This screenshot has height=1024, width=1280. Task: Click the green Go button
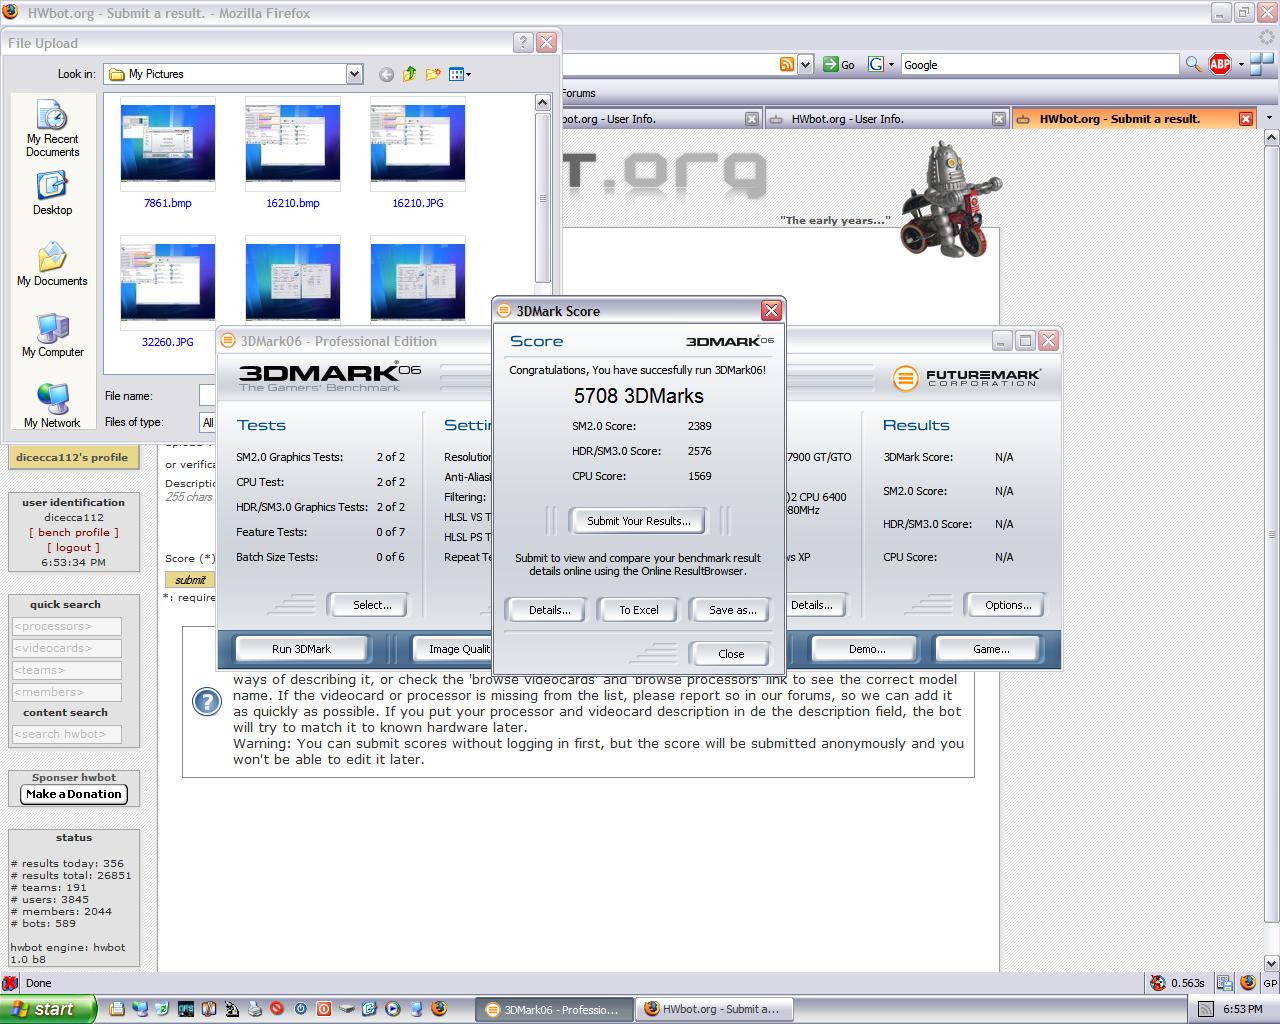838,64
